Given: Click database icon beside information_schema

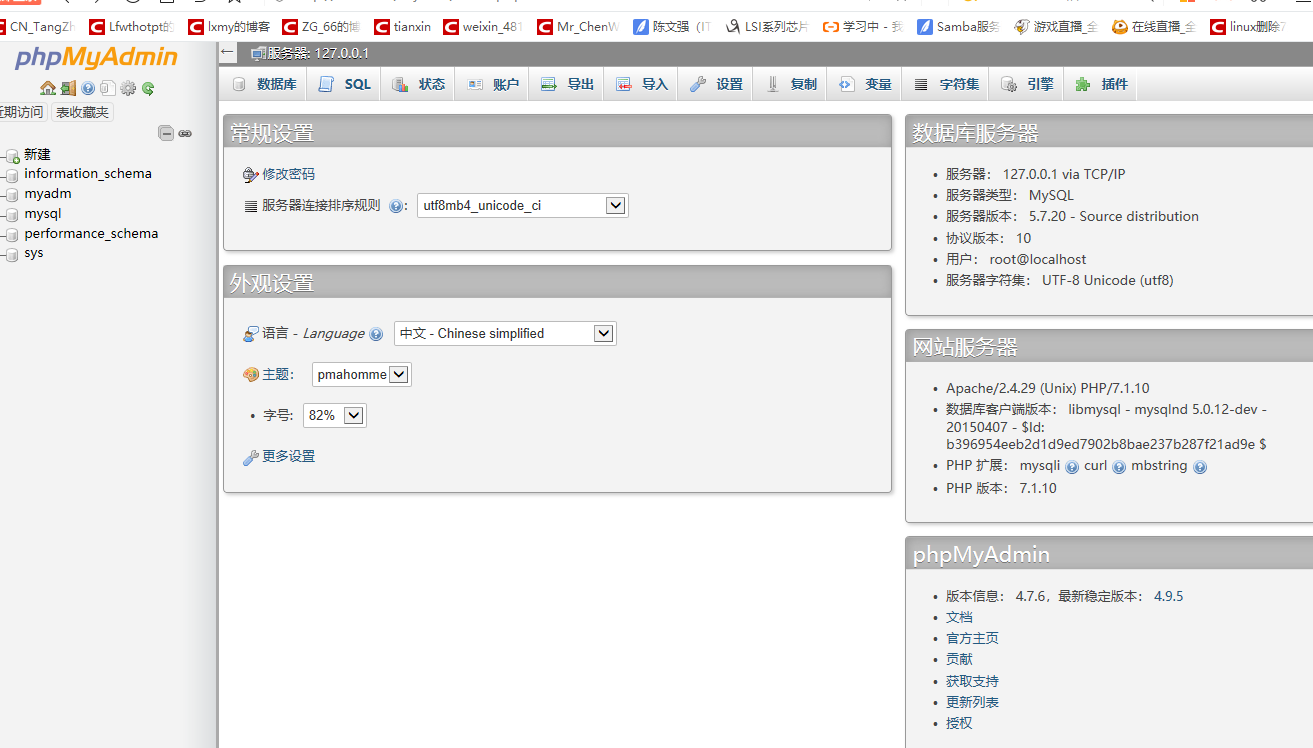Looking at the screenshot, I should click(13, 175).
